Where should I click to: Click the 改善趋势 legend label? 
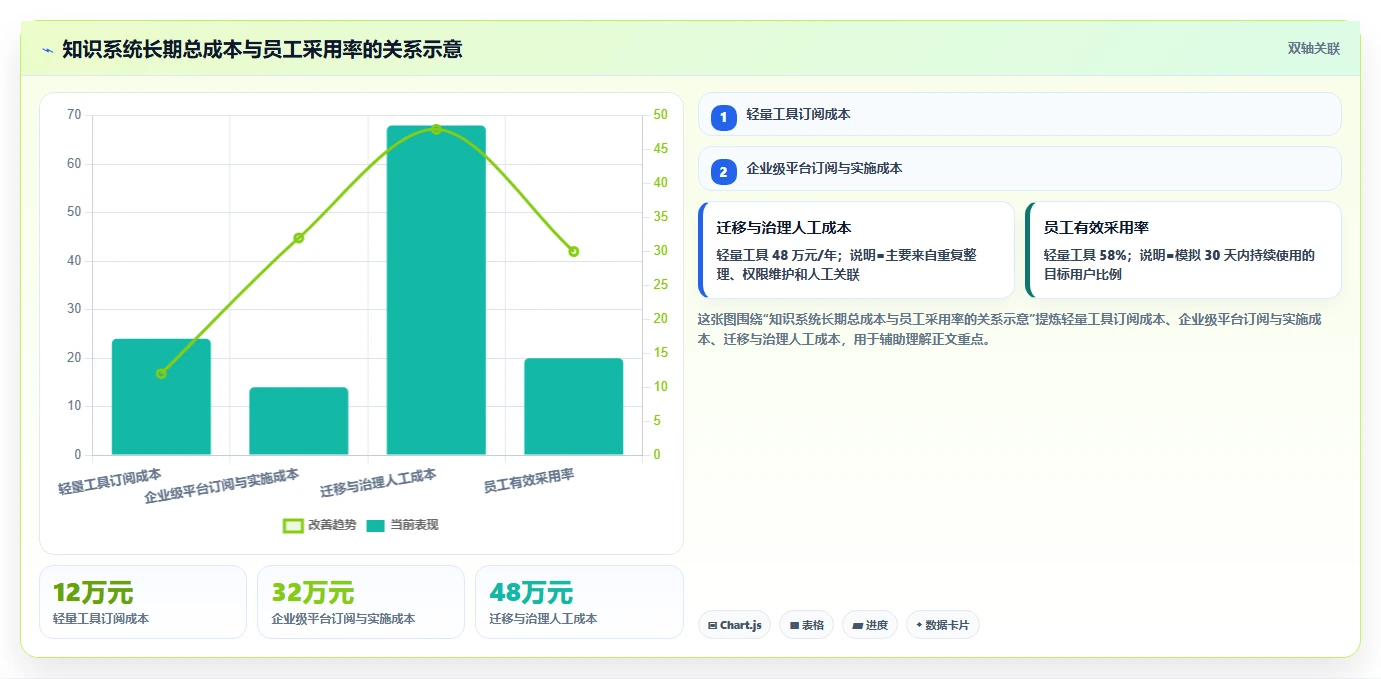[332, 525]
